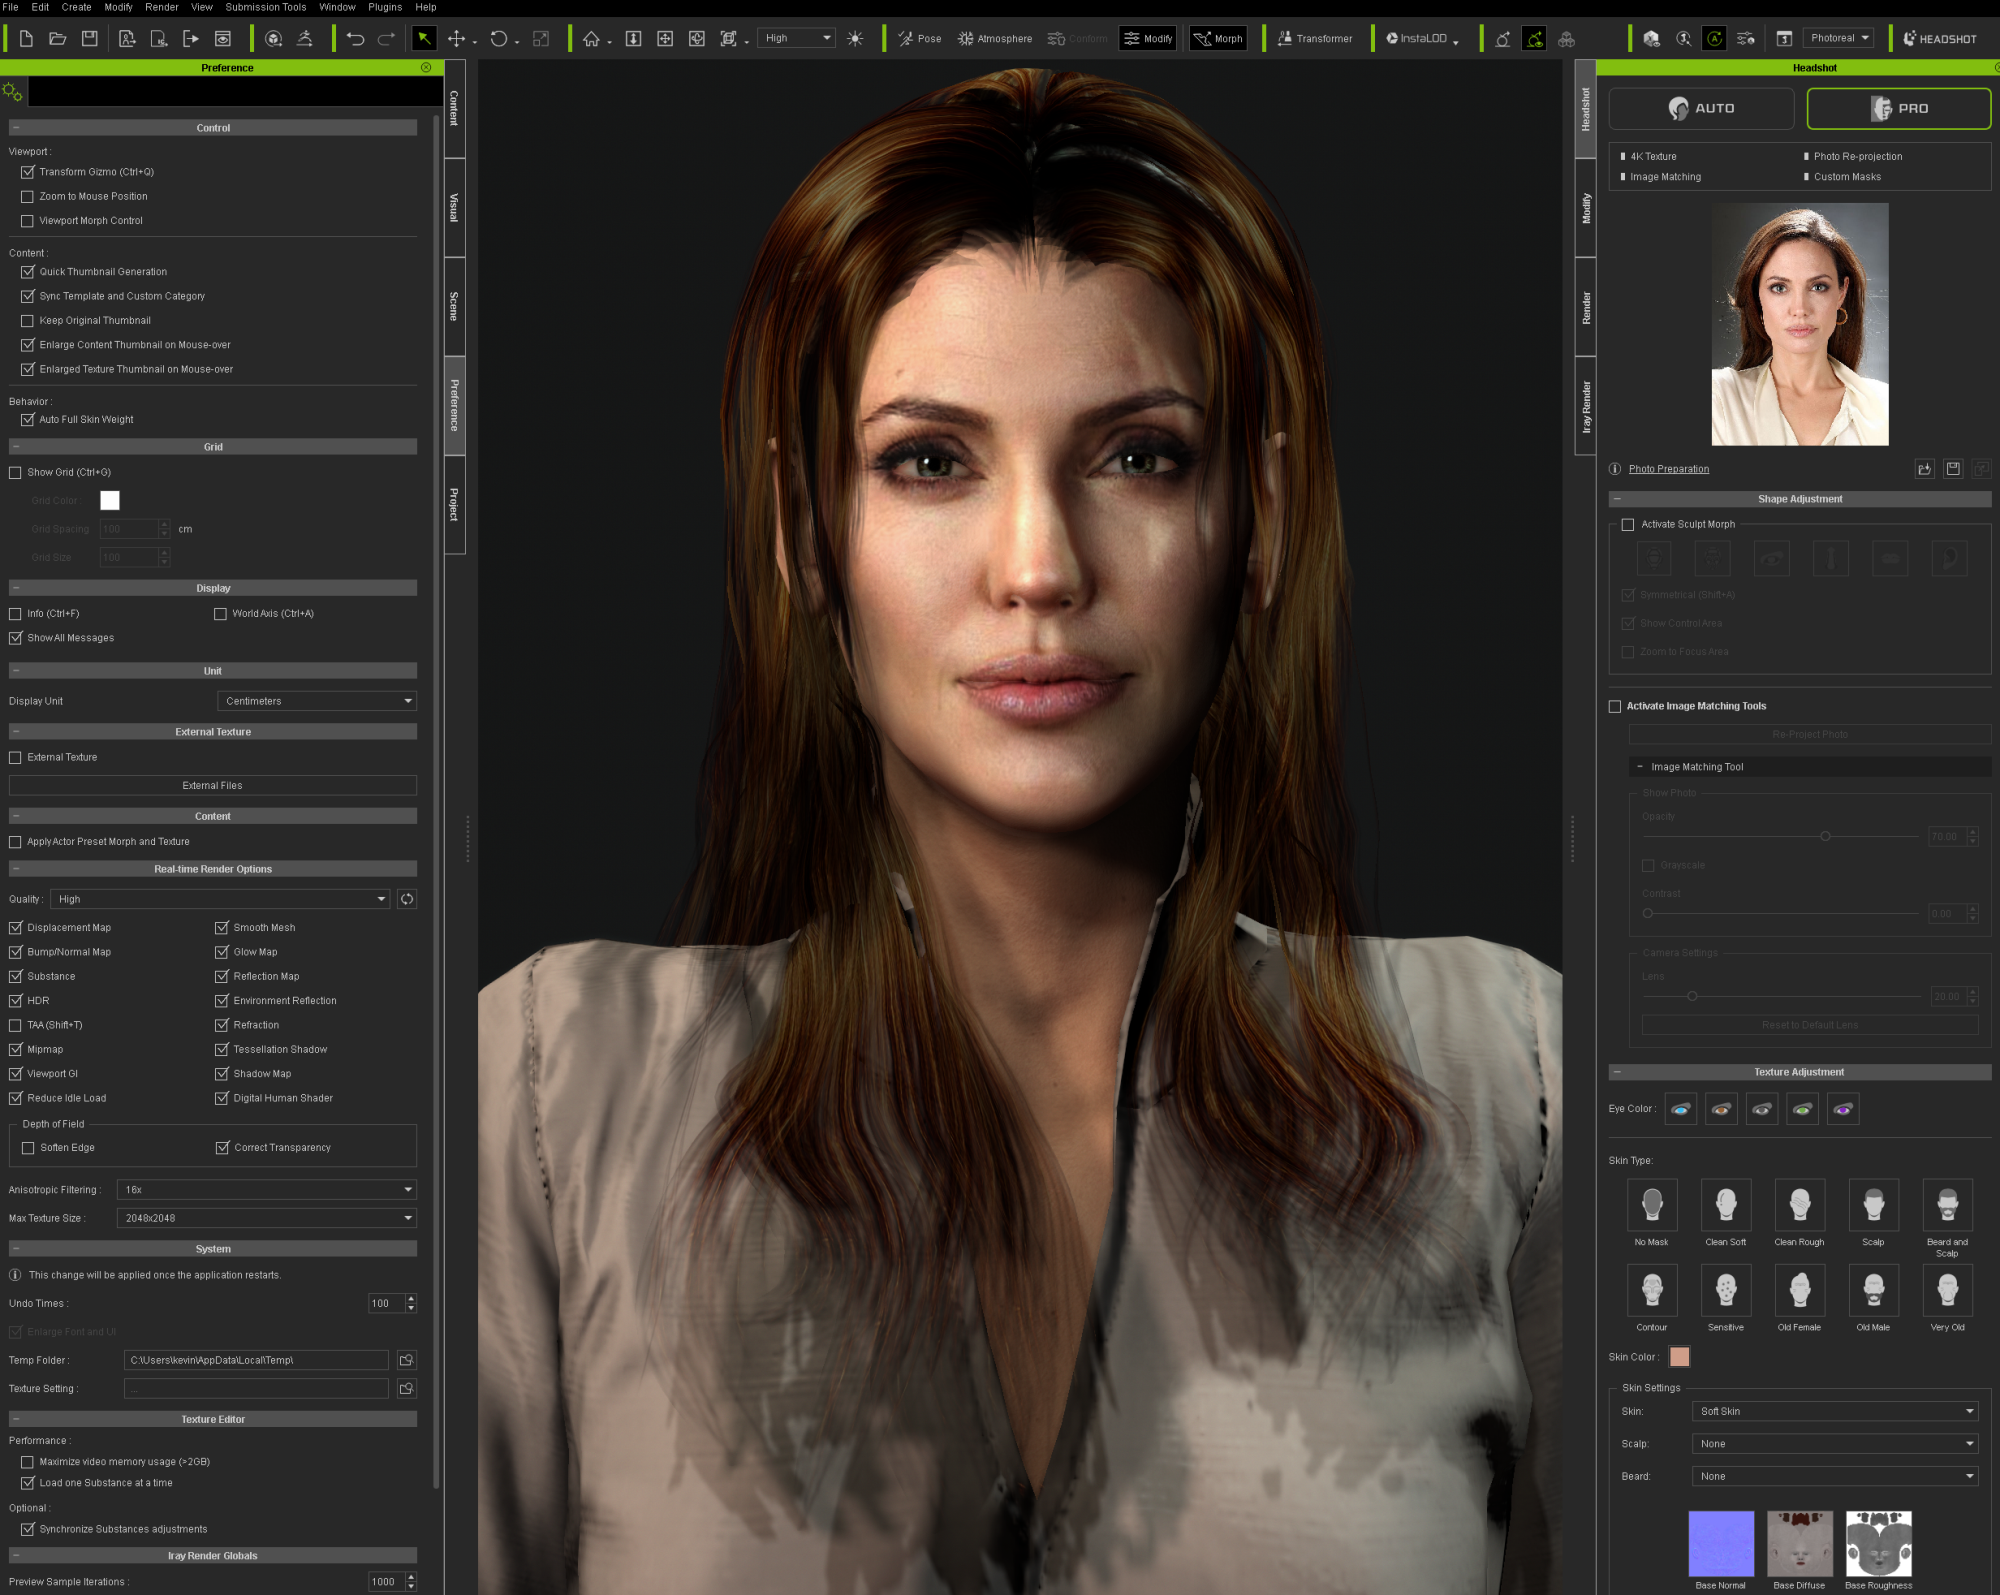The width and height of the screenshot is (2000, 1595).
Task: Click the AUTO mode button
Action: pyautogui.click(x=1701, y=108)
